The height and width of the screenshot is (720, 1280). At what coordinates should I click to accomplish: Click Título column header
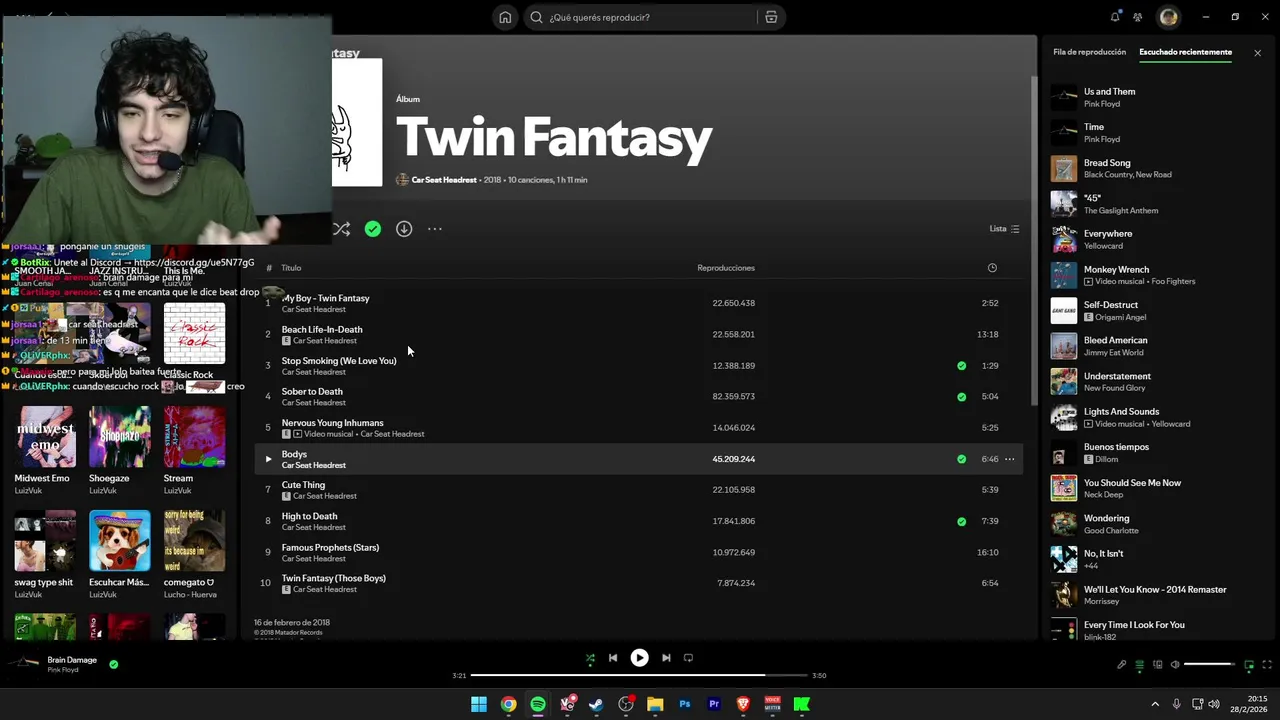tap(291, 268)
